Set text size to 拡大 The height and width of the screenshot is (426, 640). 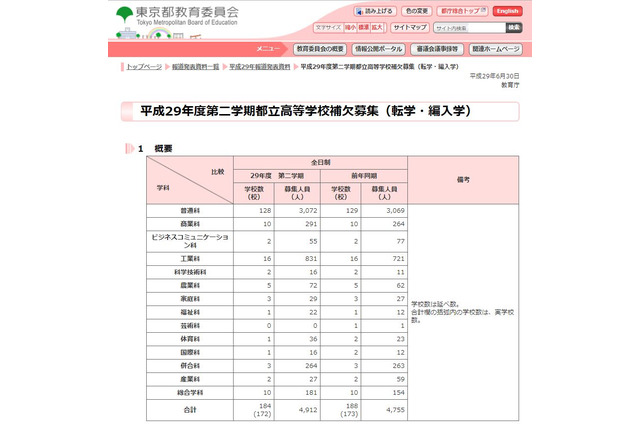377,28
